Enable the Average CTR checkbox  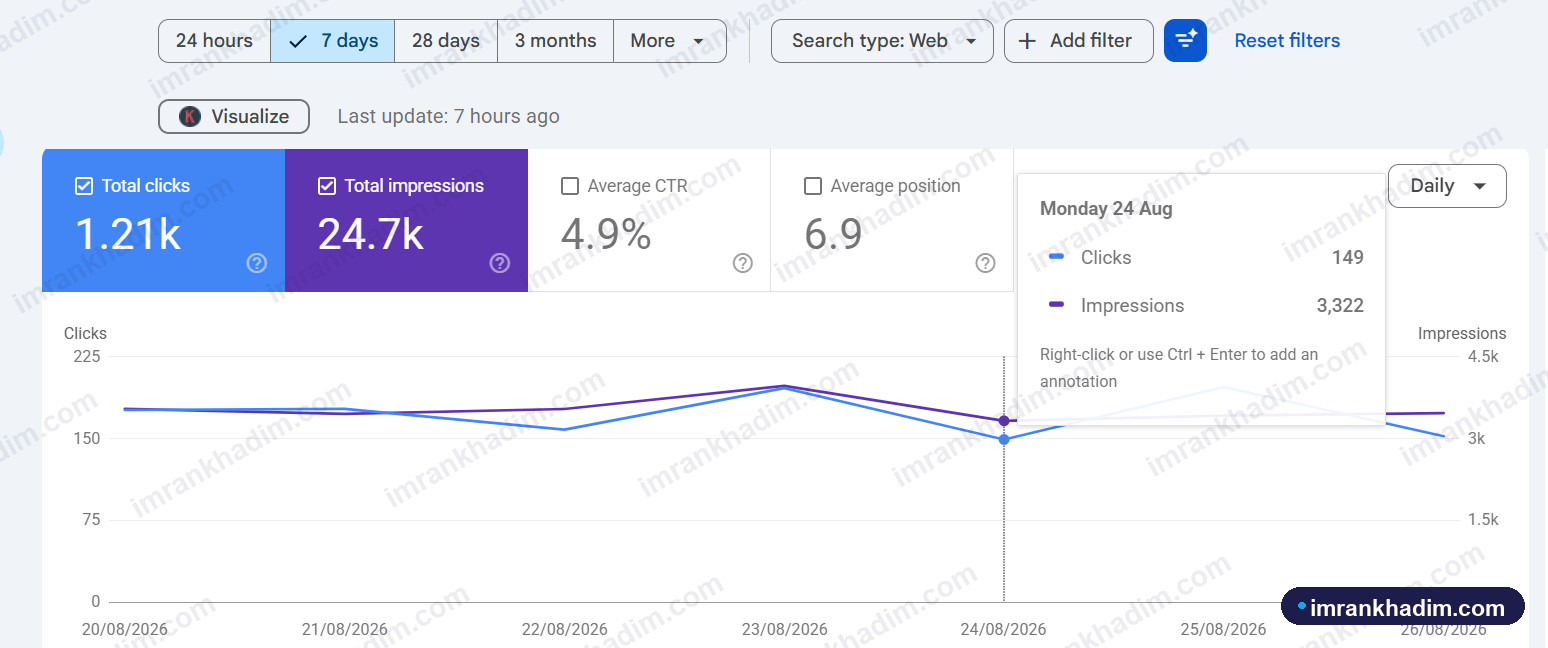tap(570, 186)
